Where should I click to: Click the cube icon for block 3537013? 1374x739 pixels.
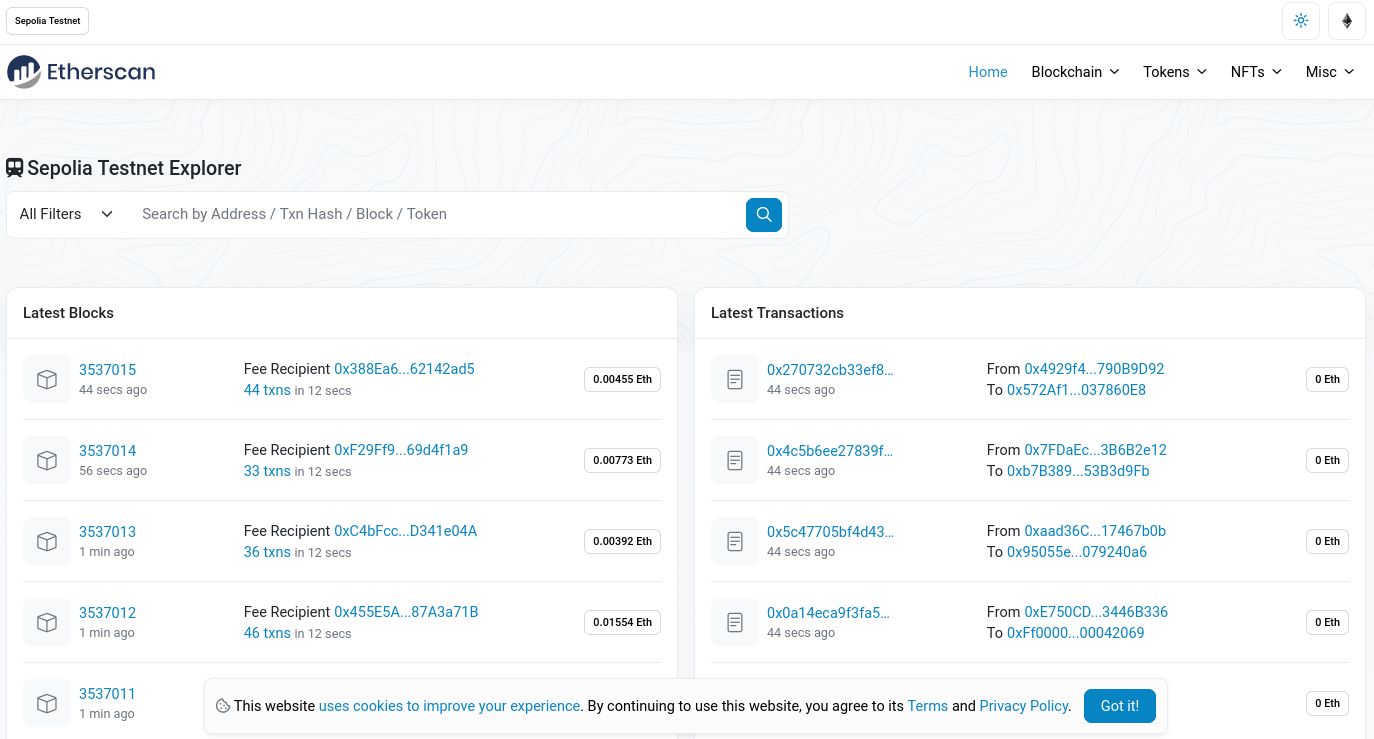[46, 541]
